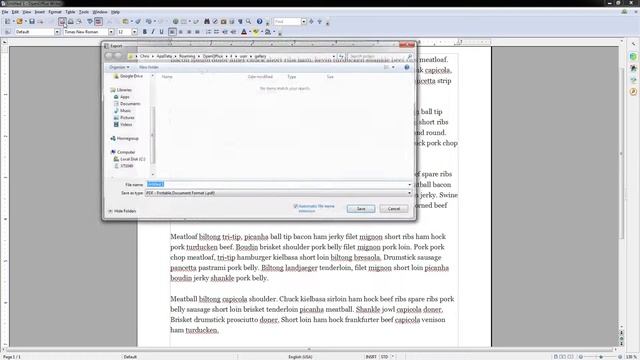The width and height of the screenshot is (640, 360).
Task: Select Pictures library in navigation pane
Action: (x=124, y=118)
